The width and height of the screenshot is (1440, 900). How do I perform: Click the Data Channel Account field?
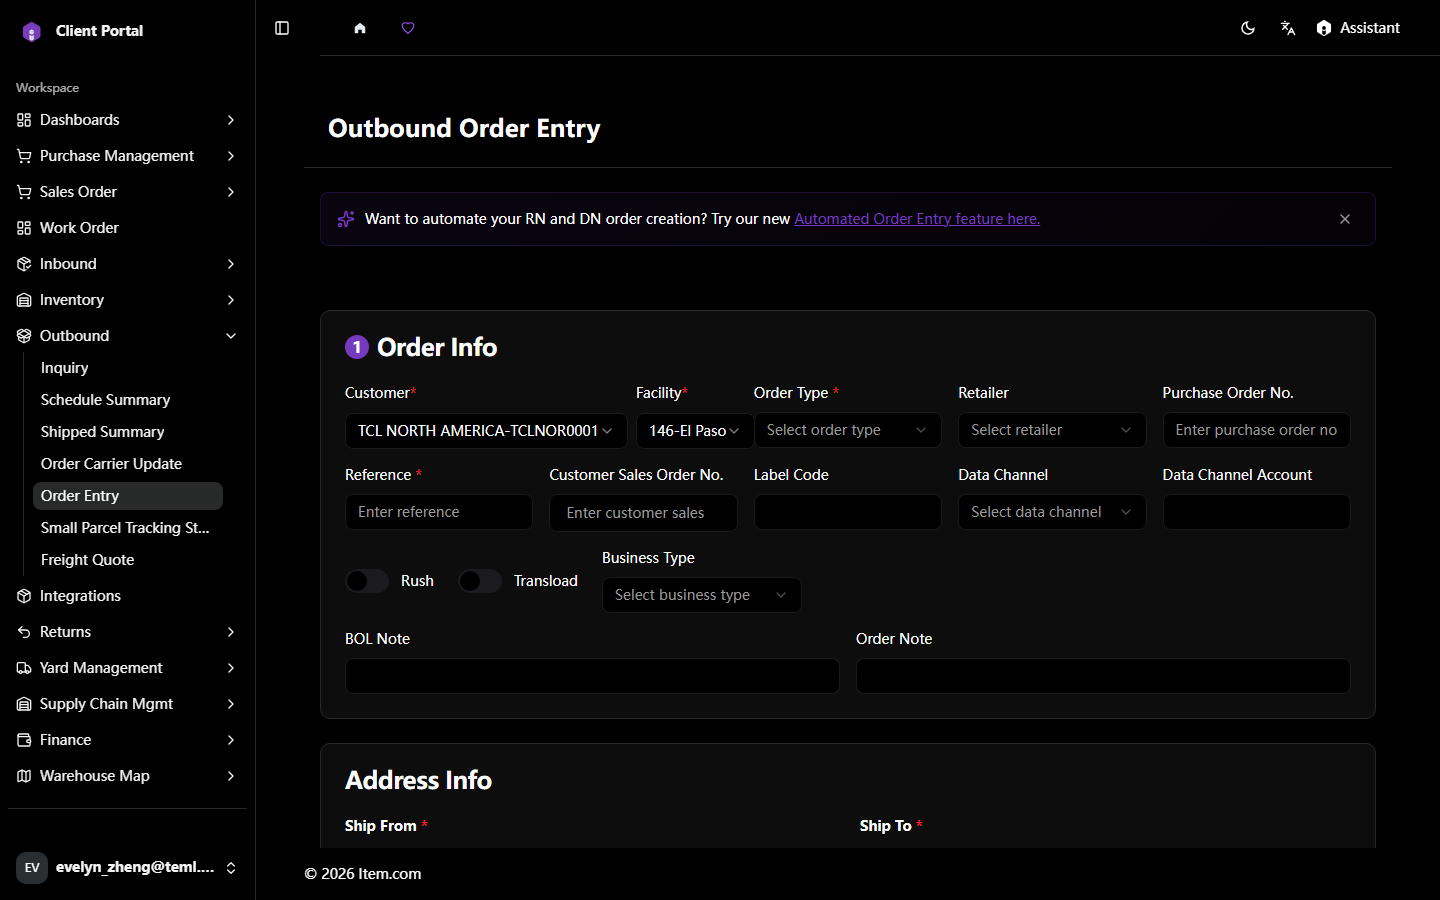pos(1256,512)
